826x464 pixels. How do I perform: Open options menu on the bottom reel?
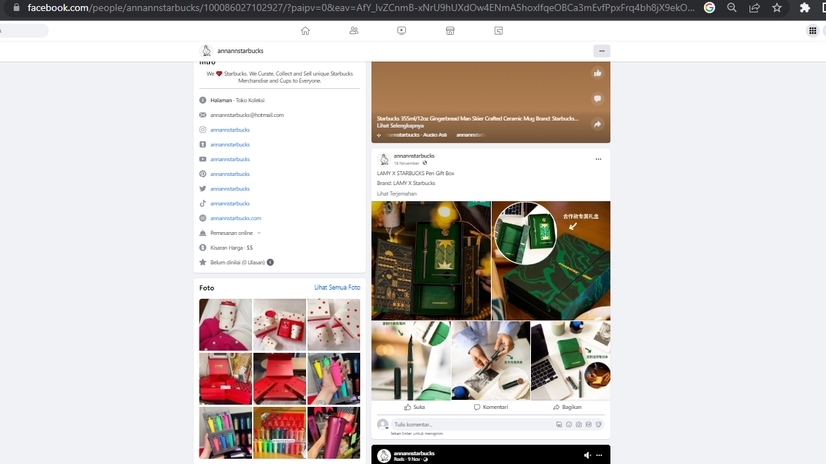599,455
